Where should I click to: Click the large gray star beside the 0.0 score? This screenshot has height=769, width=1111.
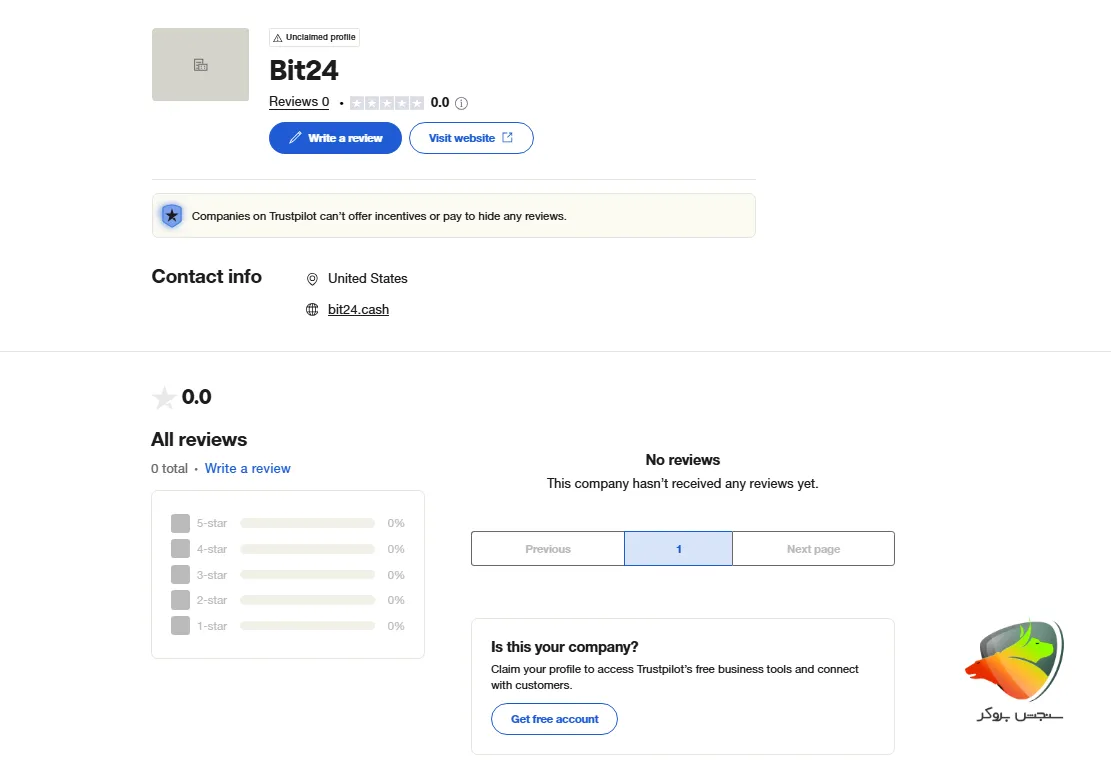165,397
